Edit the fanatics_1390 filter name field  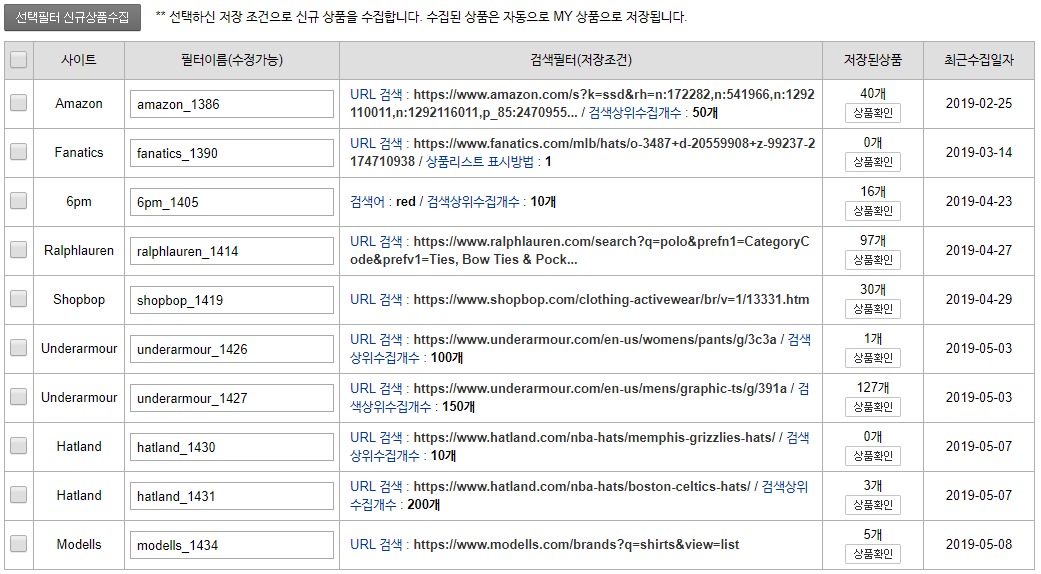click(x=232, y=153)
